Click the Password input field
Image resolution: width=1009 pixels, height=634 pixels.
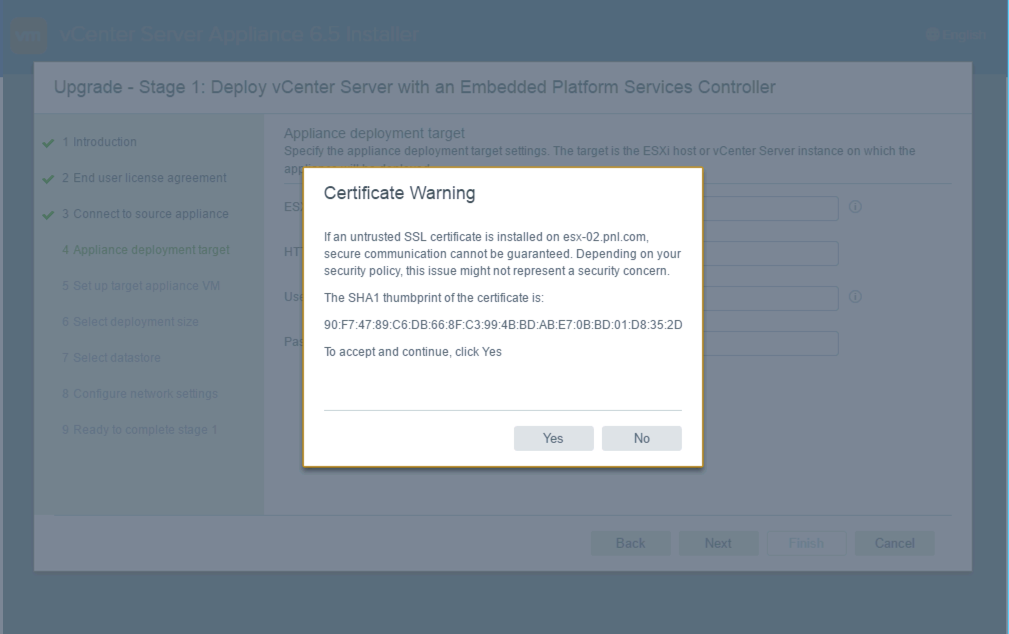(x=770, y=344)
